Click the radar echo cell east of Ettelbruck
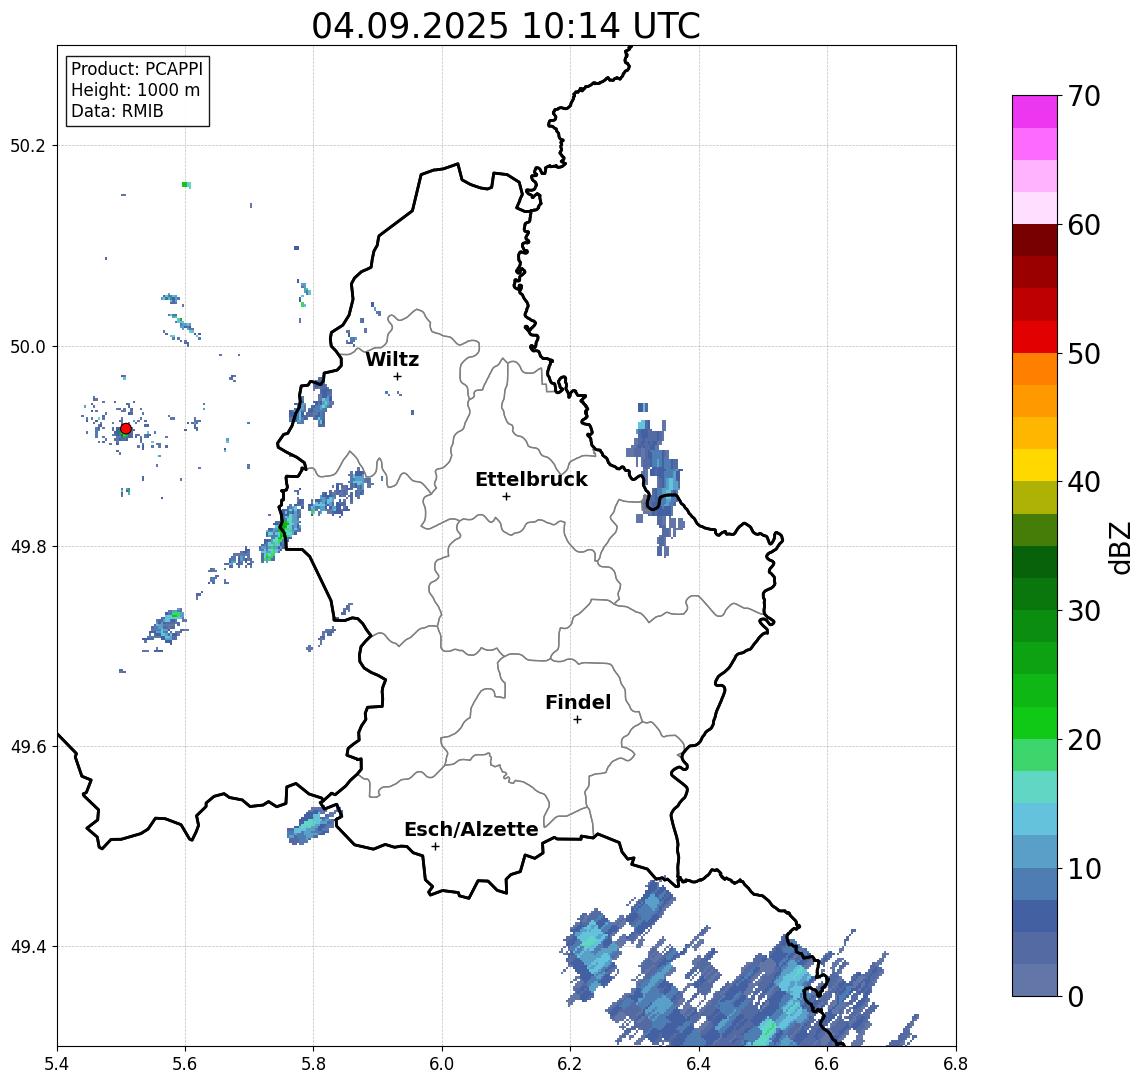This screenshot has height=1084, width=1145. point(658,479)
